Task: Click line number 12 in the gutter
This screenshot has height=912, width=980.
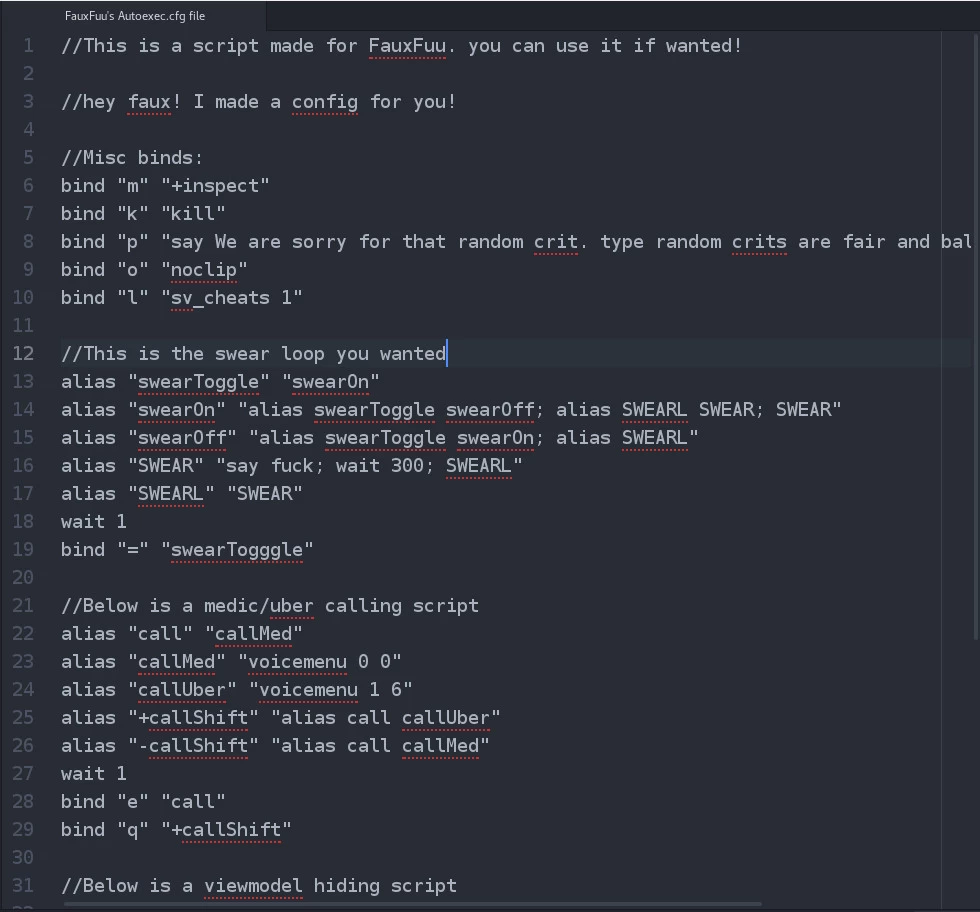Action: [x=23, y=353]
